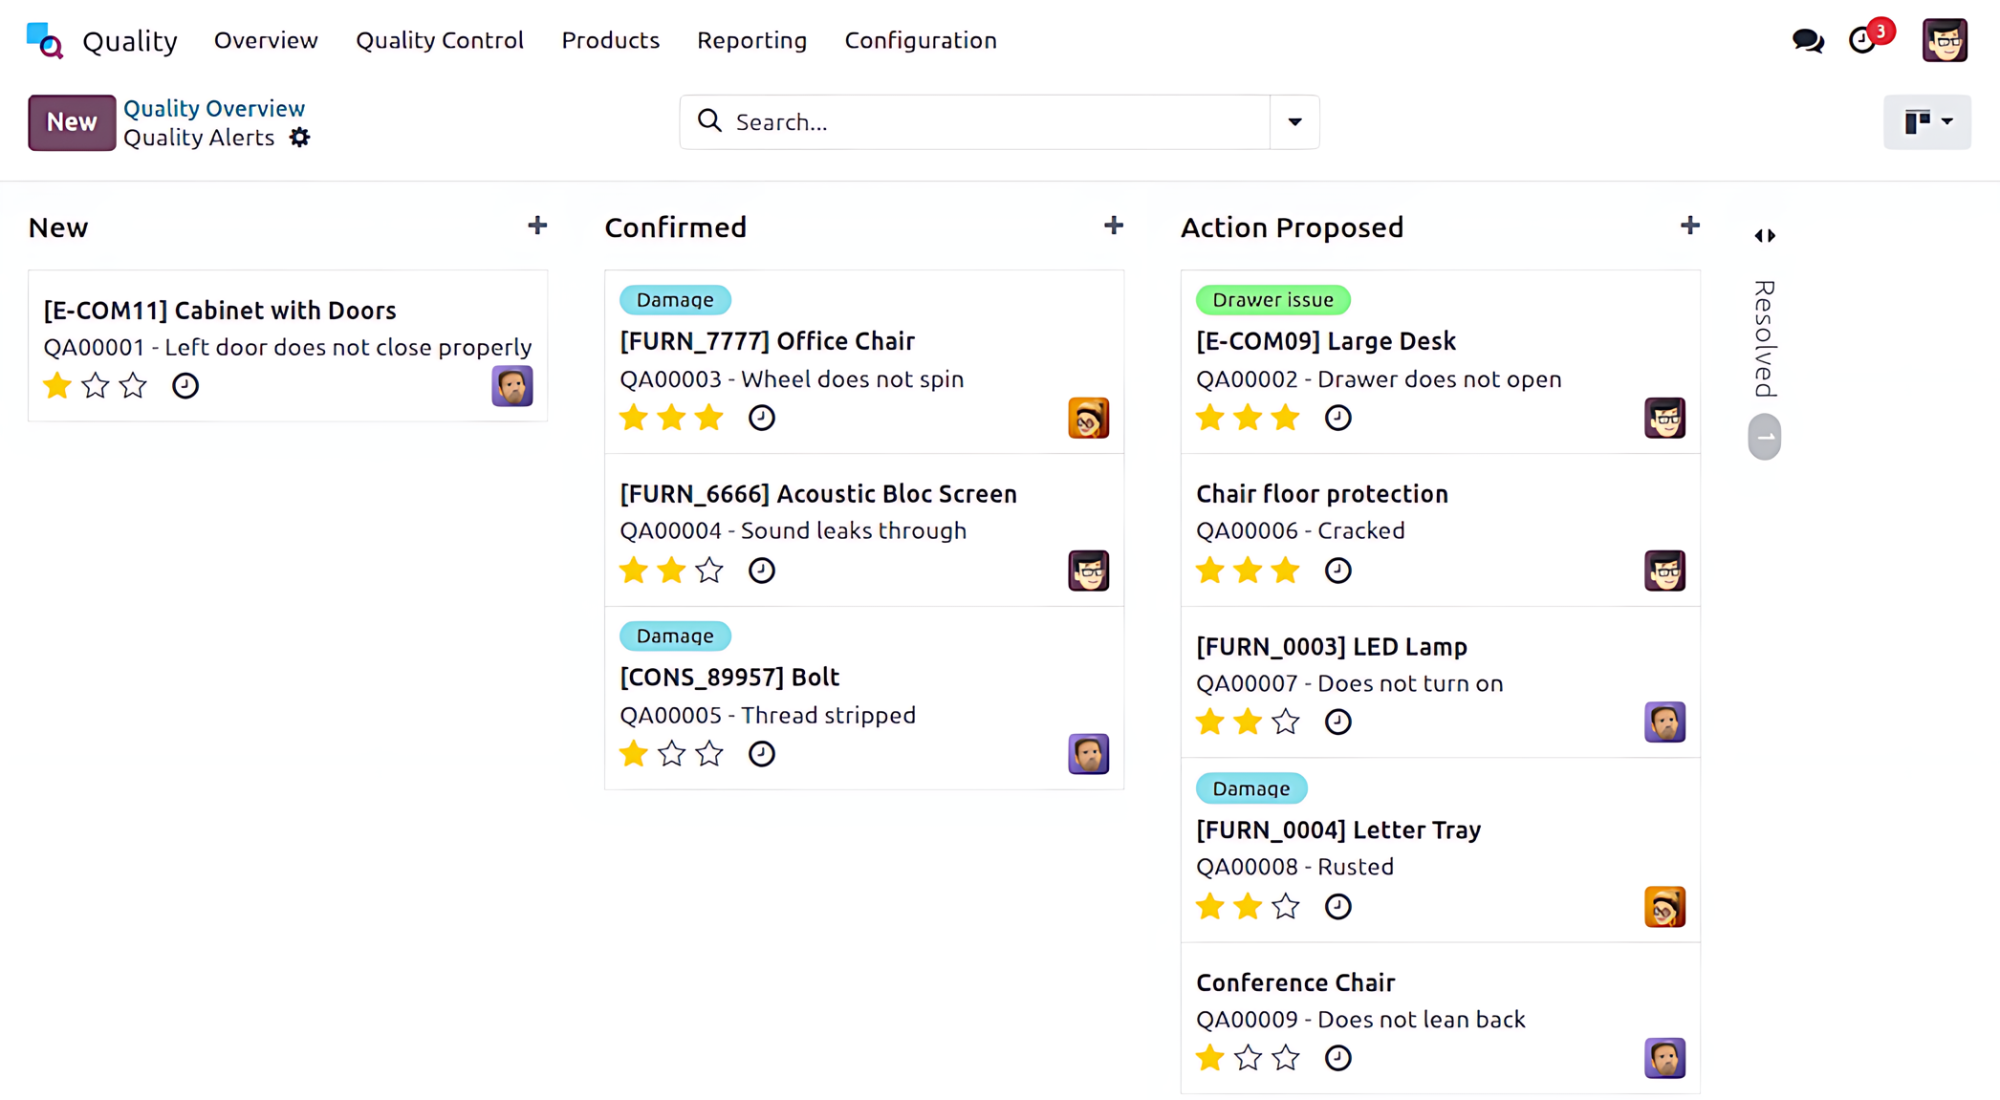Go to Quality Overview breadcrumb link
The height and width of the screenshot is (1100, 2000).
coord(214,108)
